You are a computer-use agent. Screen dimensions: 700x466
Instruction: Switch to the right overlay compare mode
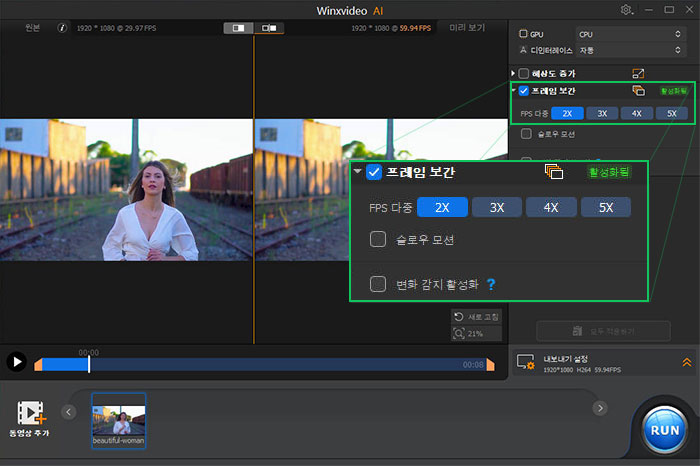click(x=268, y=29)
